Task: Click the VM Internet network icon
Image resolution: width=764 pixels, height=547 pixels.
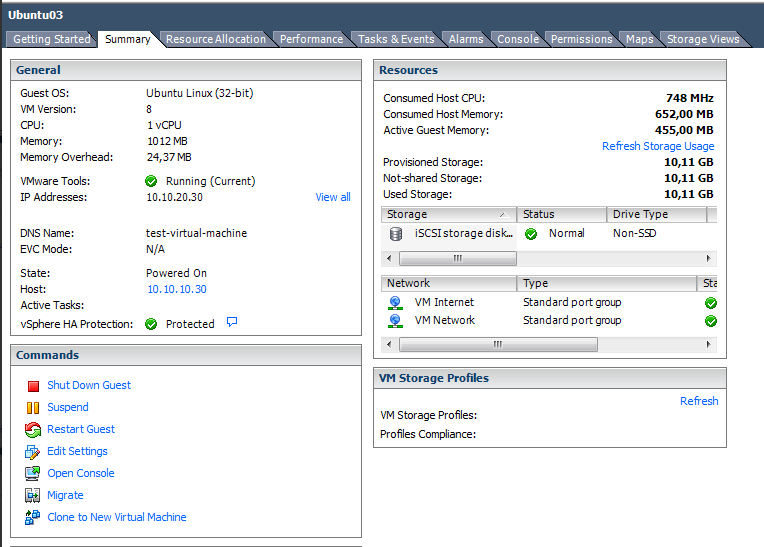Action: pyautogui.click(x=395, y=303)
